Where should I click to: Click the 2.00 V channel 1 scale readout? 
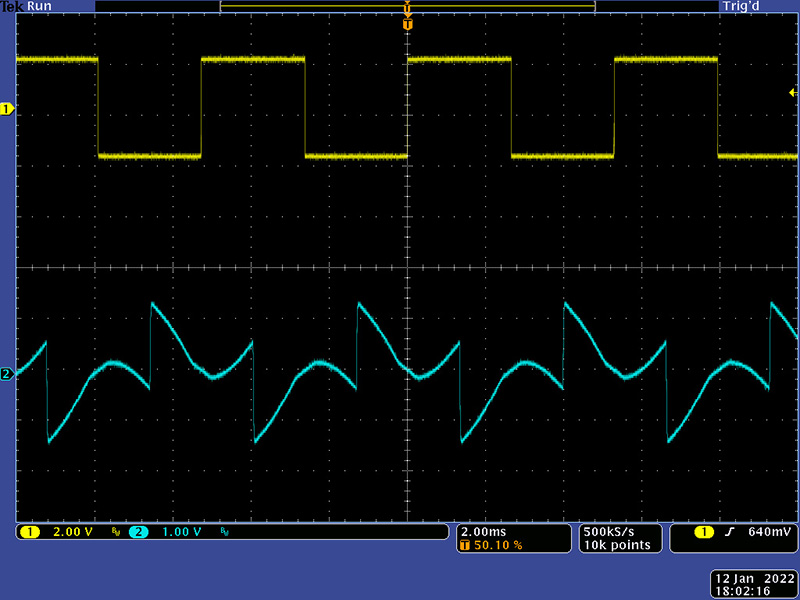[72, 531]
